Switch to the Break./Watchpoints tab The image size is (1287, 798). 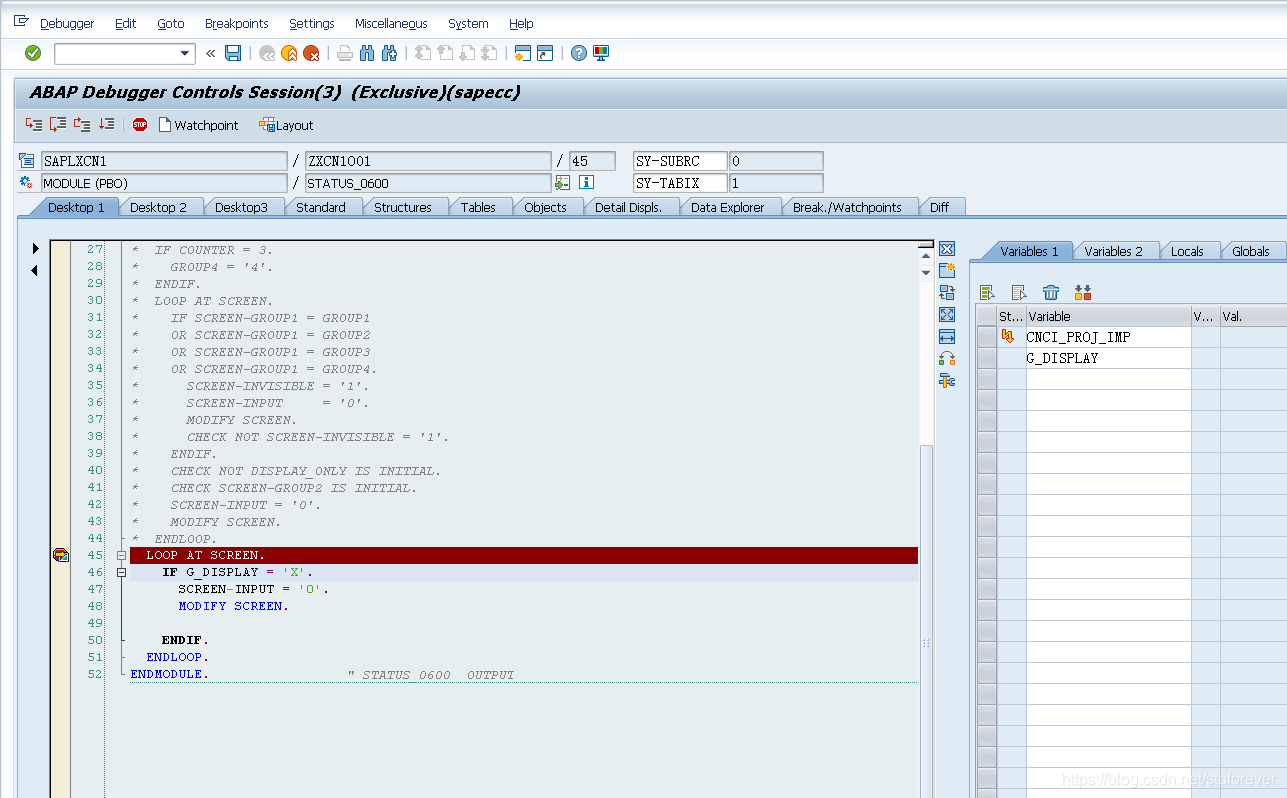click(x=847, y=207)
